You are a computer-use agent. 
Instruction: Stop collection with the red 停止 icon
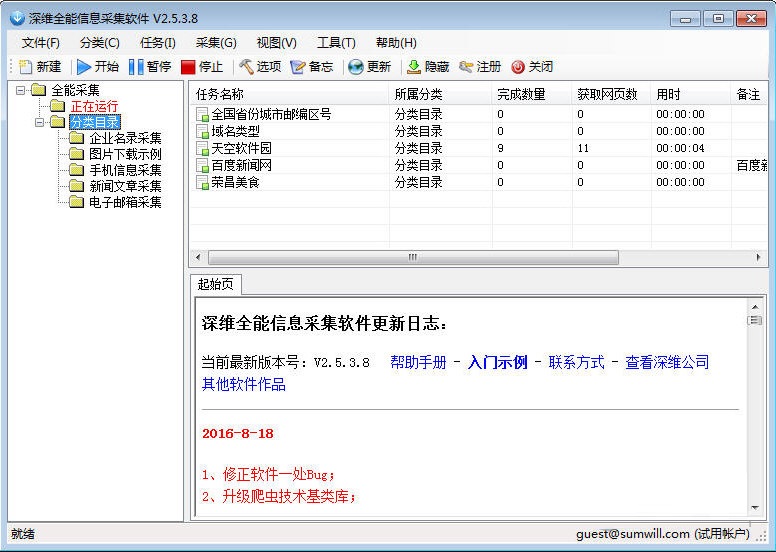click(x=188, y=67)
